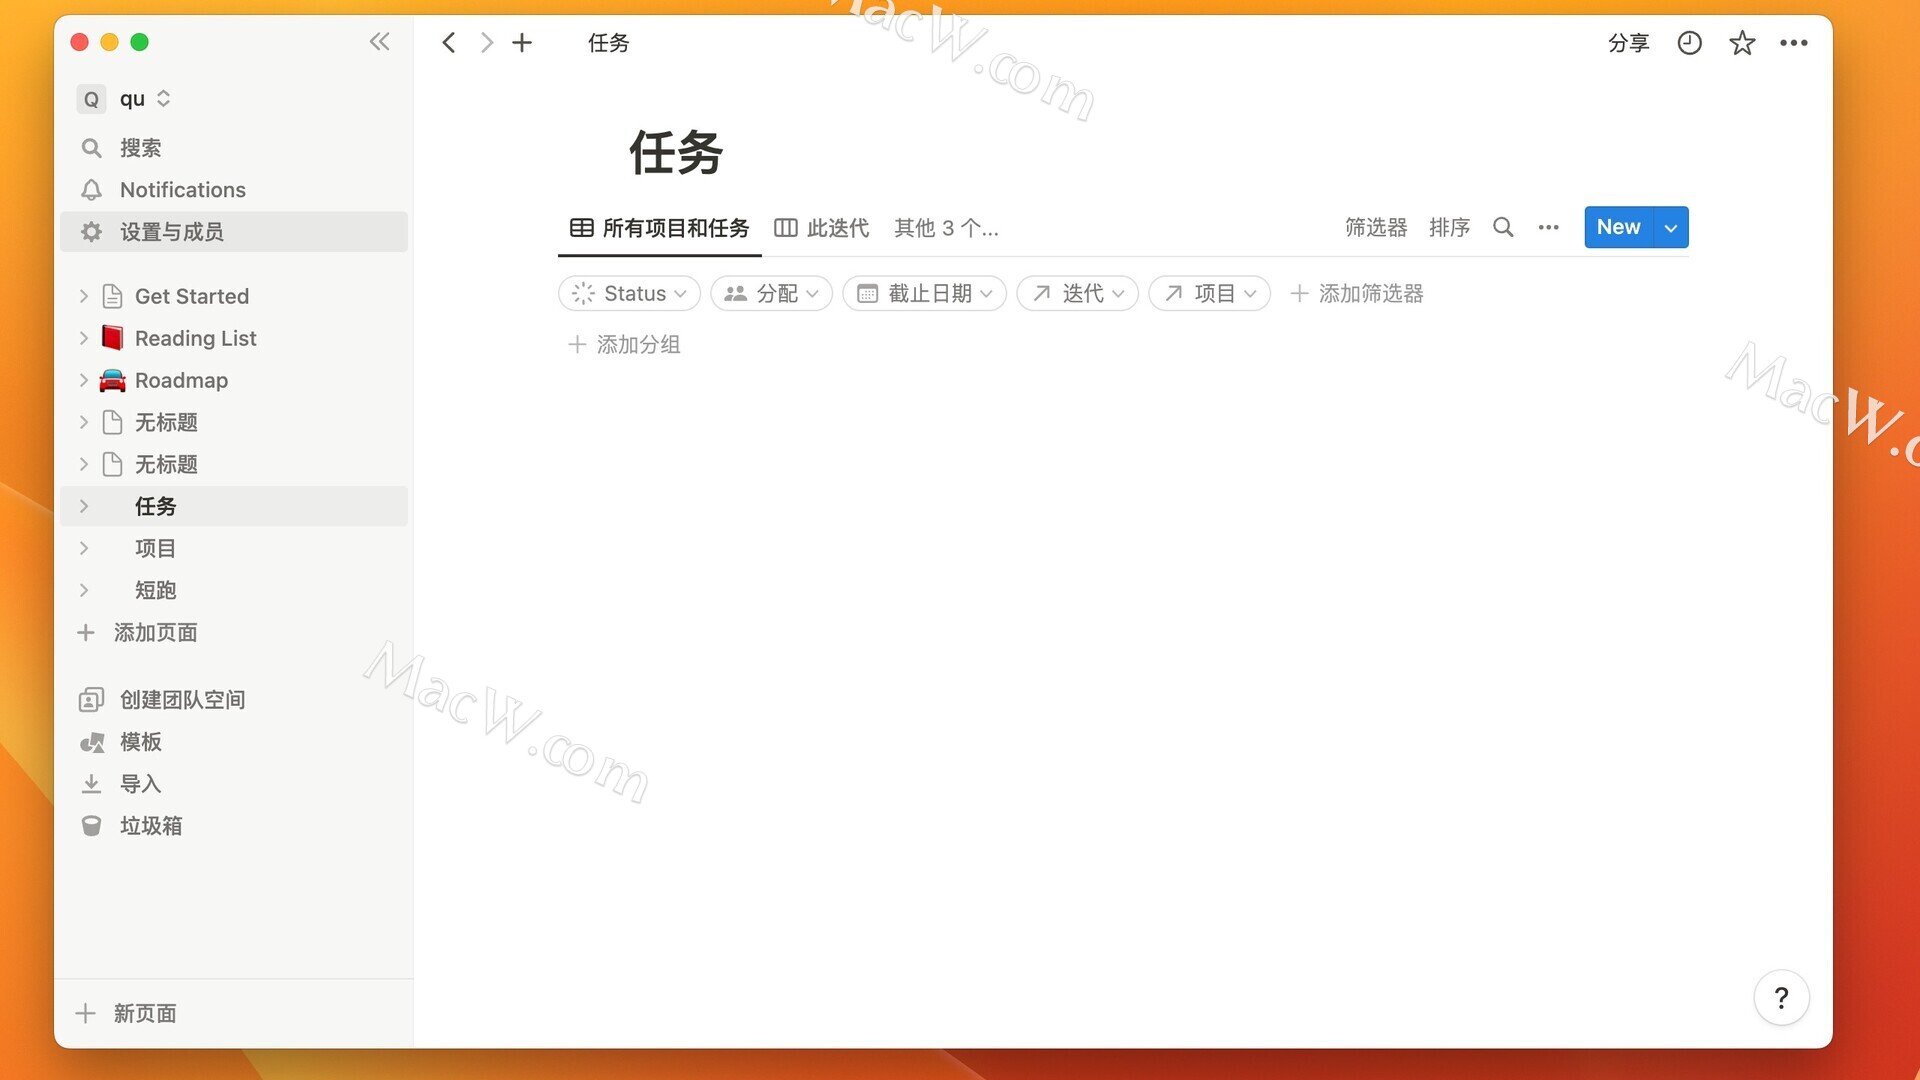
Task: Click 新页面 at sidebar bottom
Action: [x=127, y=1013]
